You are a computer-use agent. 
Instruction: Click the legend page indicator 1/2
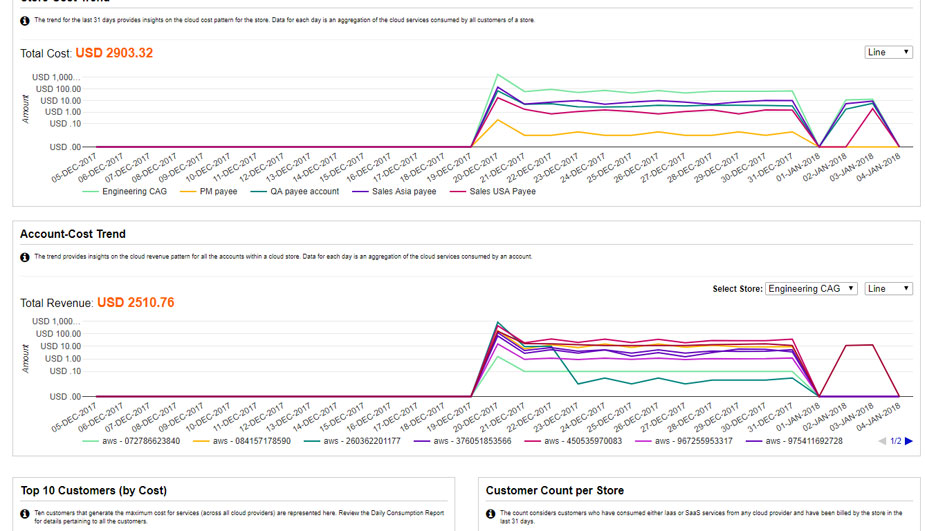(x=896, y=441)
